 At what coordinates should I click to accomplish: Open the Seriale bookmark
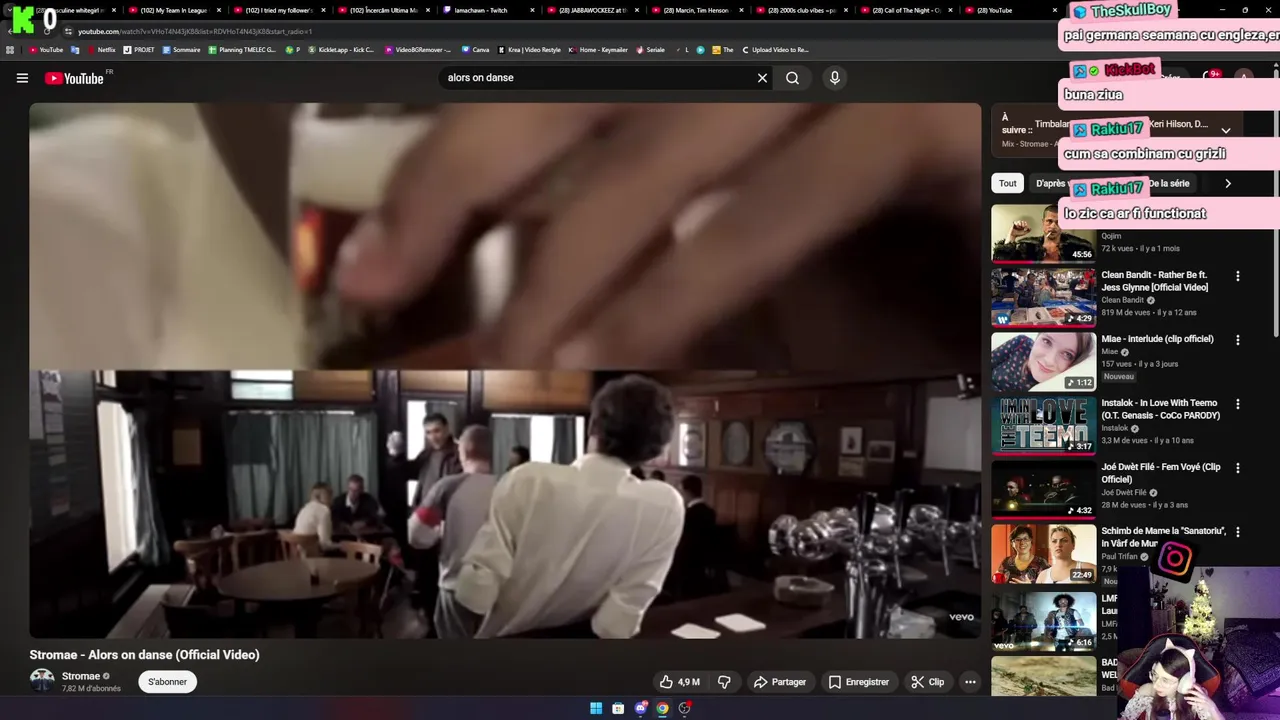(650, 50)
